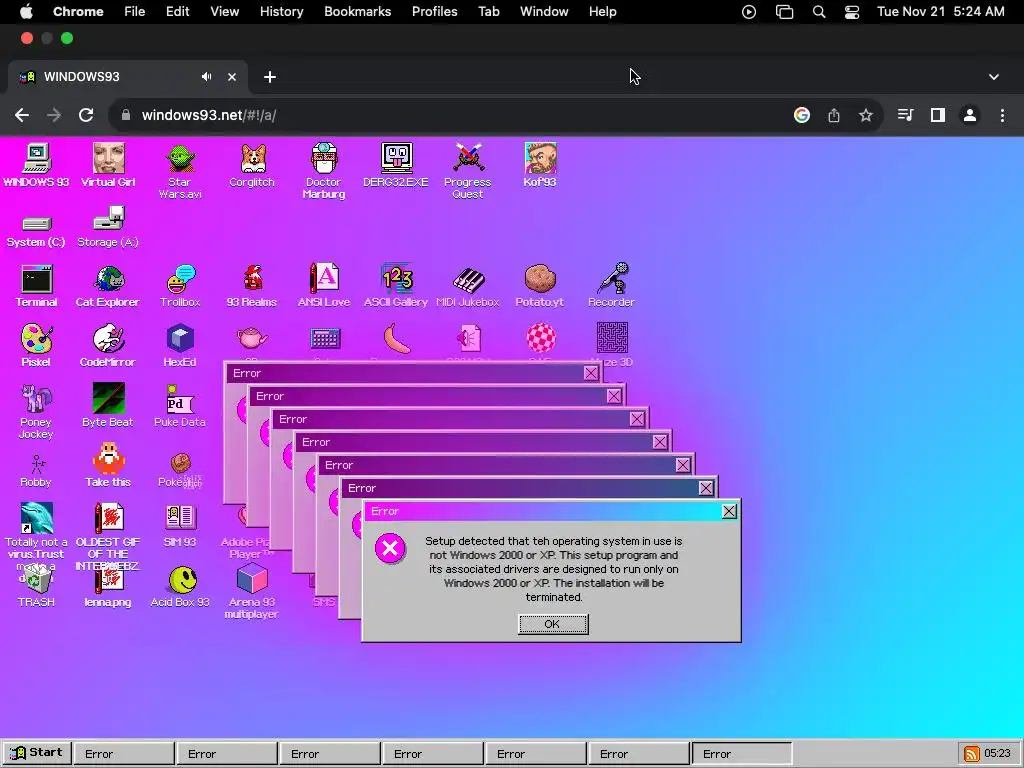Open the Piskel paint icon
Screen dimensions: 1024x768
point(36,345)
